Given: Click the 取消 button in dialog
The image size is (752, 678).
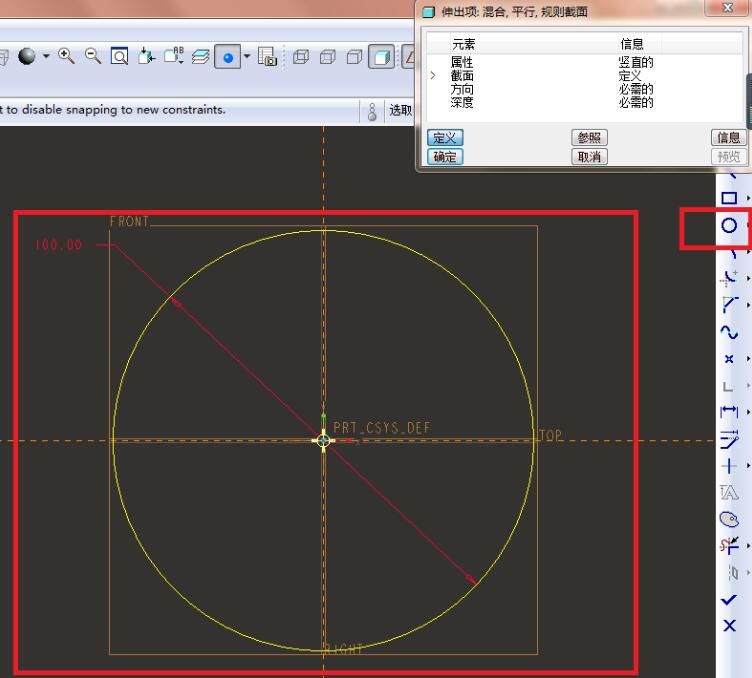Looking at the screenshot, I should 589,157.
